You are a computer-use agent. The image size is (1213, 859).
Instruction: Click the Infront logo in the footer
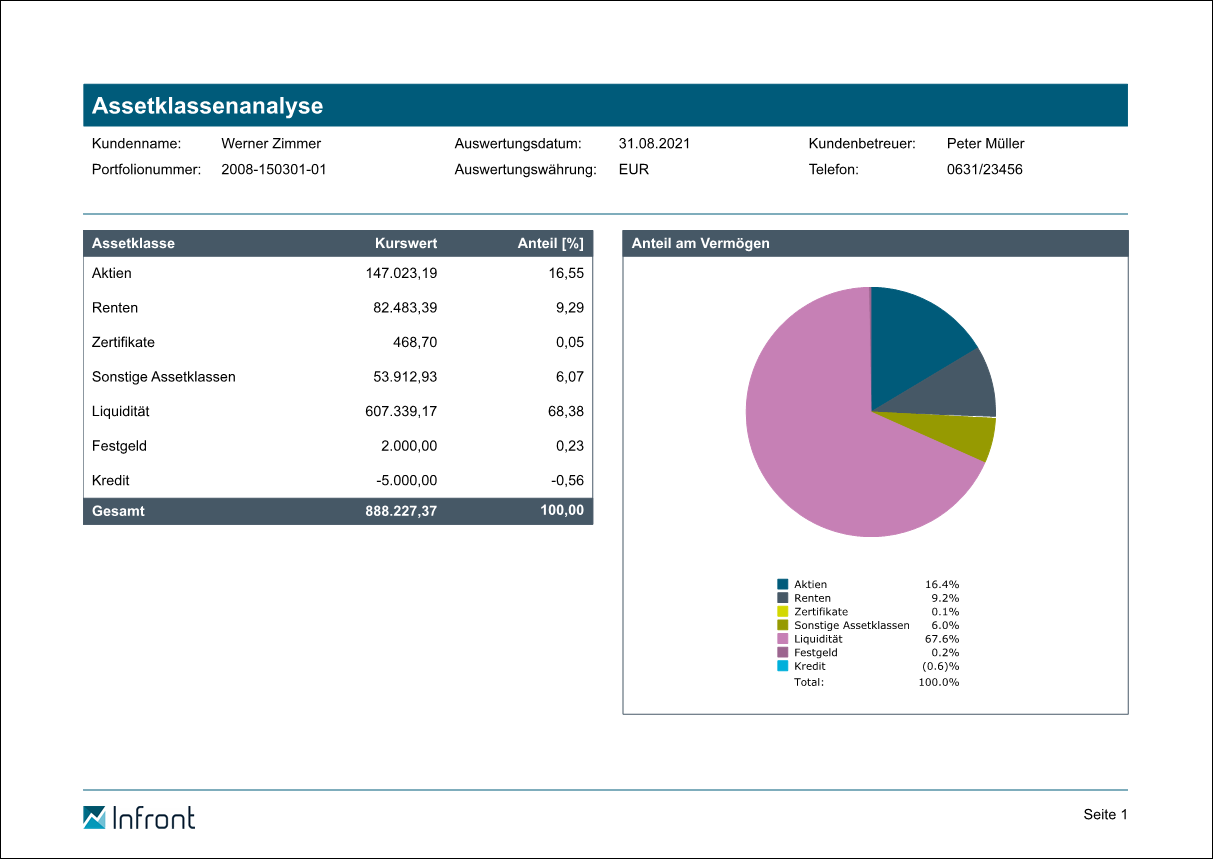point(139,817)
